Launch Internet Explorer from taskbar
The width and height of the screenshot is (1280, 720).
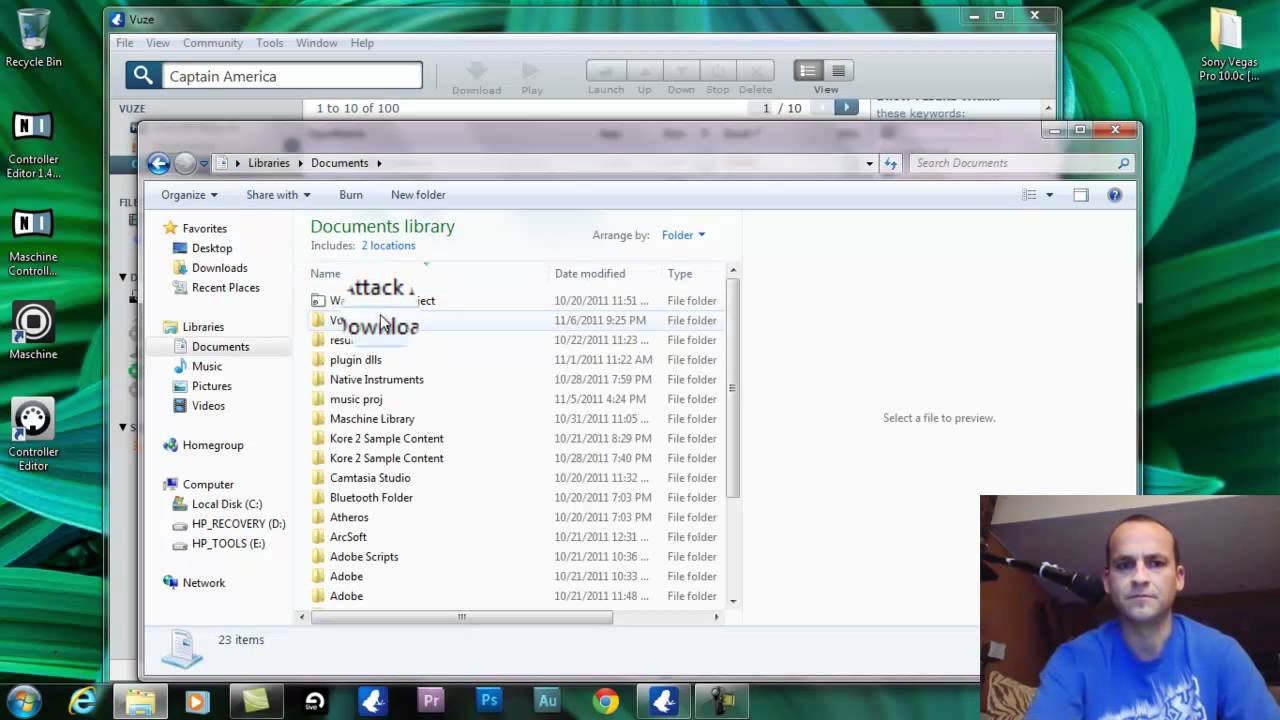(82, 701)
